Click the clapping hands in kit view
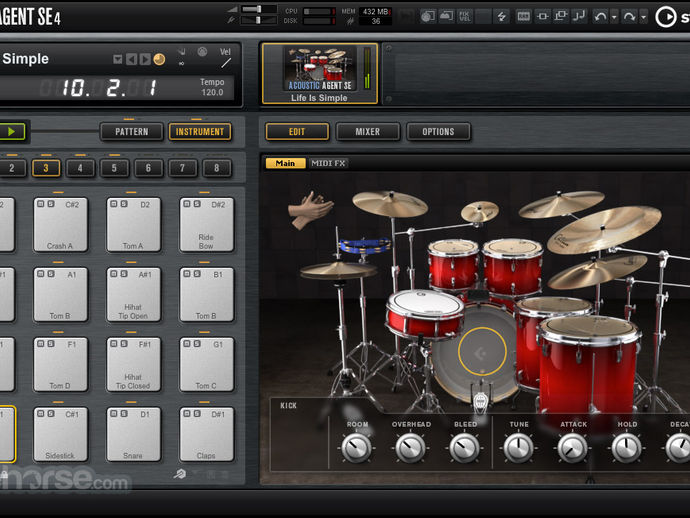This screenshot has width=690, height=518. pyautogui.click(x=310, y=209)
